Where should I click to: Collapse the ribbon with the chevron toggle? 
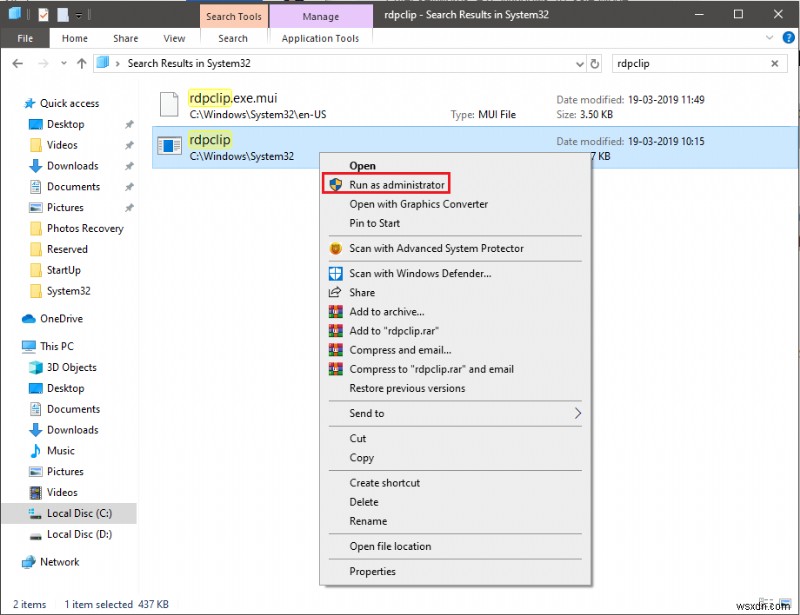pos(769,38)
